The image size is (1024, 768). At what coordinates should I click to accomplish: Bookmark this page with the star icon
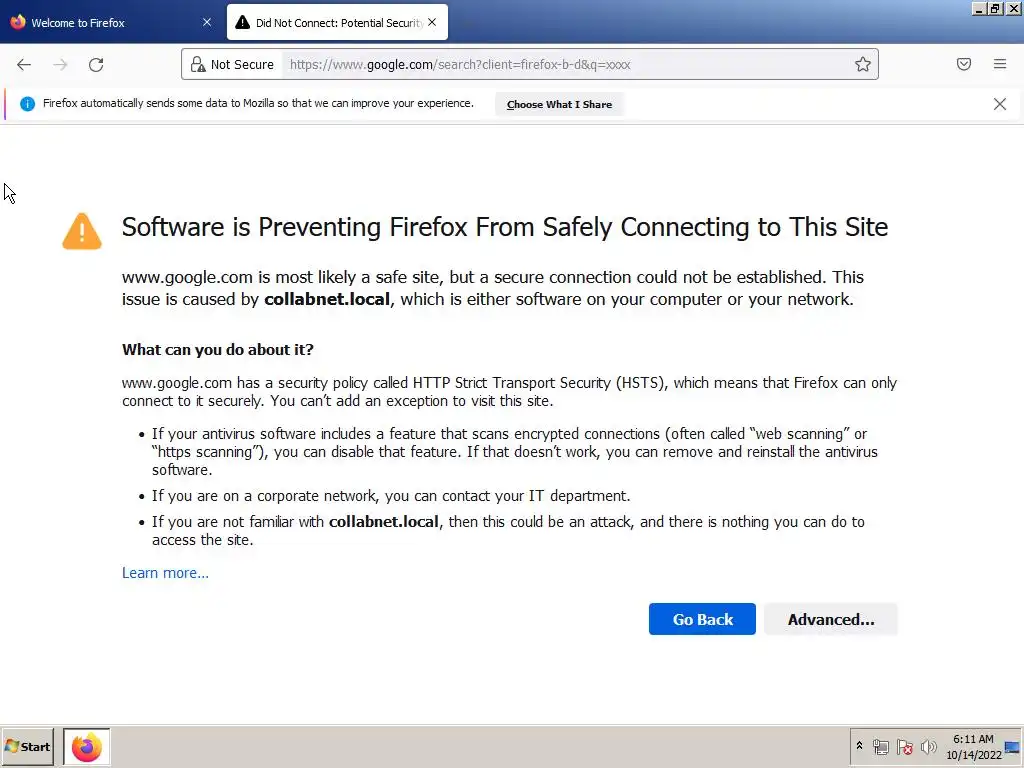click(x=863, y=64)
